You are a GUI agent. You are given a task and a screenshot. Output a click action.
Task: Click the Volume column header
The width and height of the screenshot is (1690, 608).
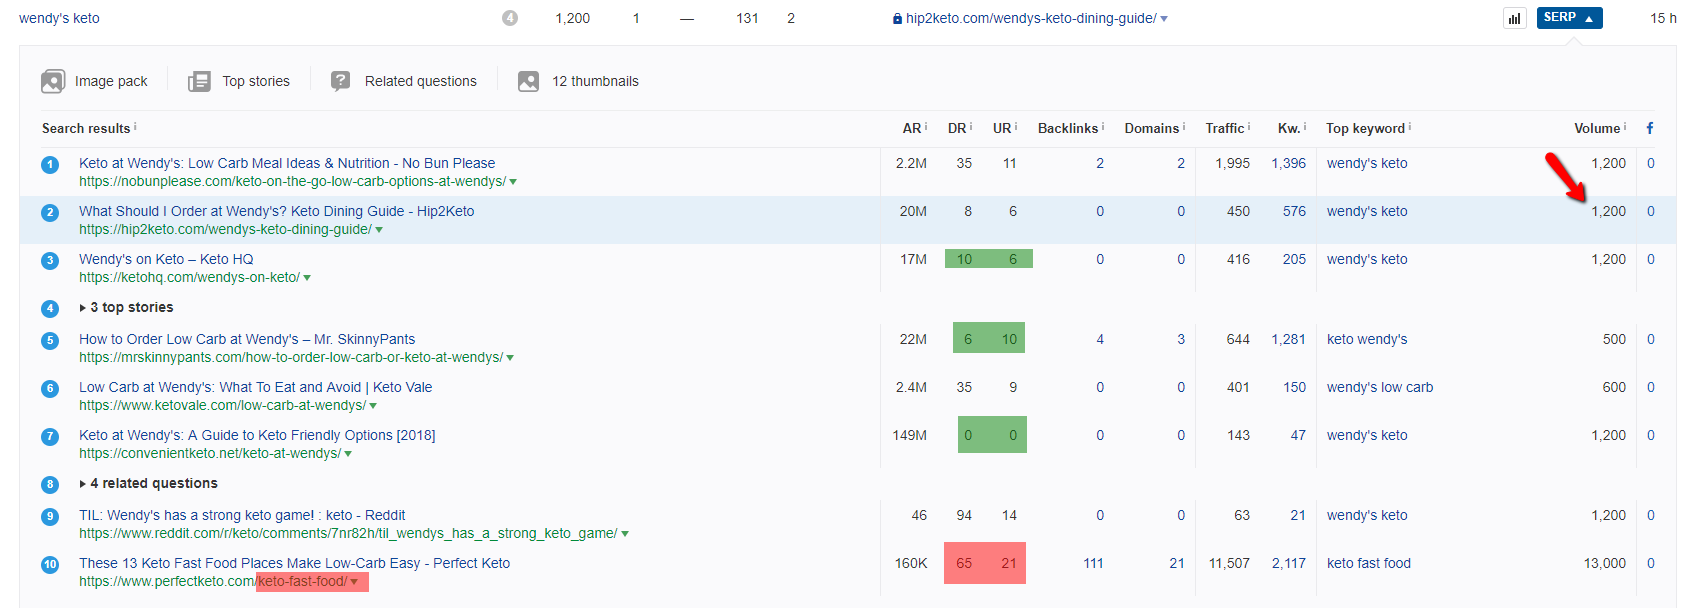point(1597,128)
